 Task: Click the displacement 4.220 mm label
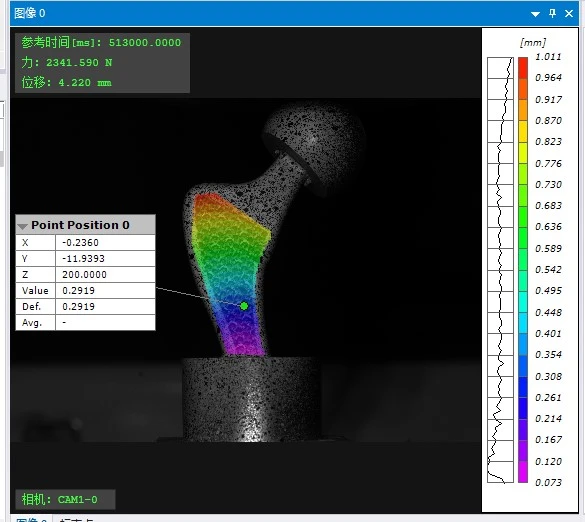click(66, 82)
